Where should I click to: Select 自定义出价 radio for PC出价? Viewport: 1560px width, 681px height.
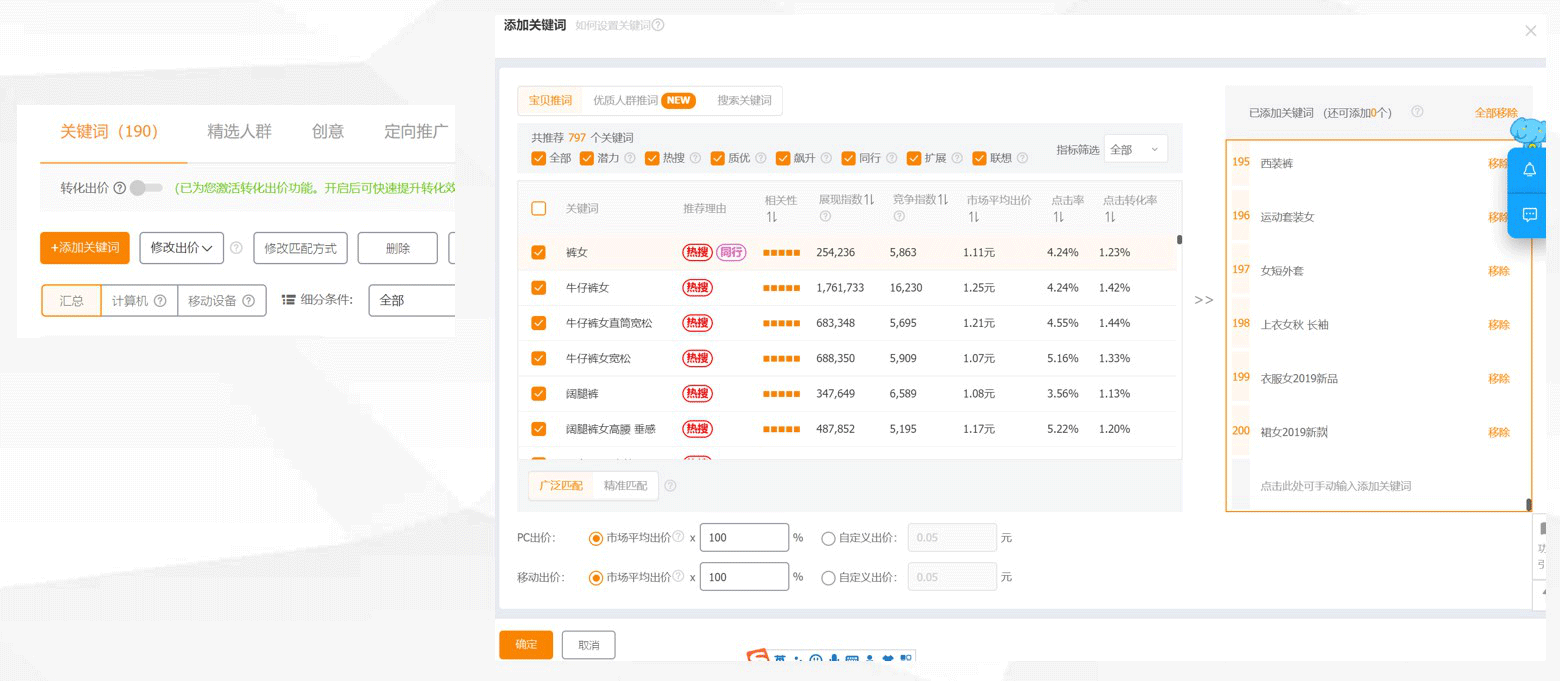(x=828, y=538)
